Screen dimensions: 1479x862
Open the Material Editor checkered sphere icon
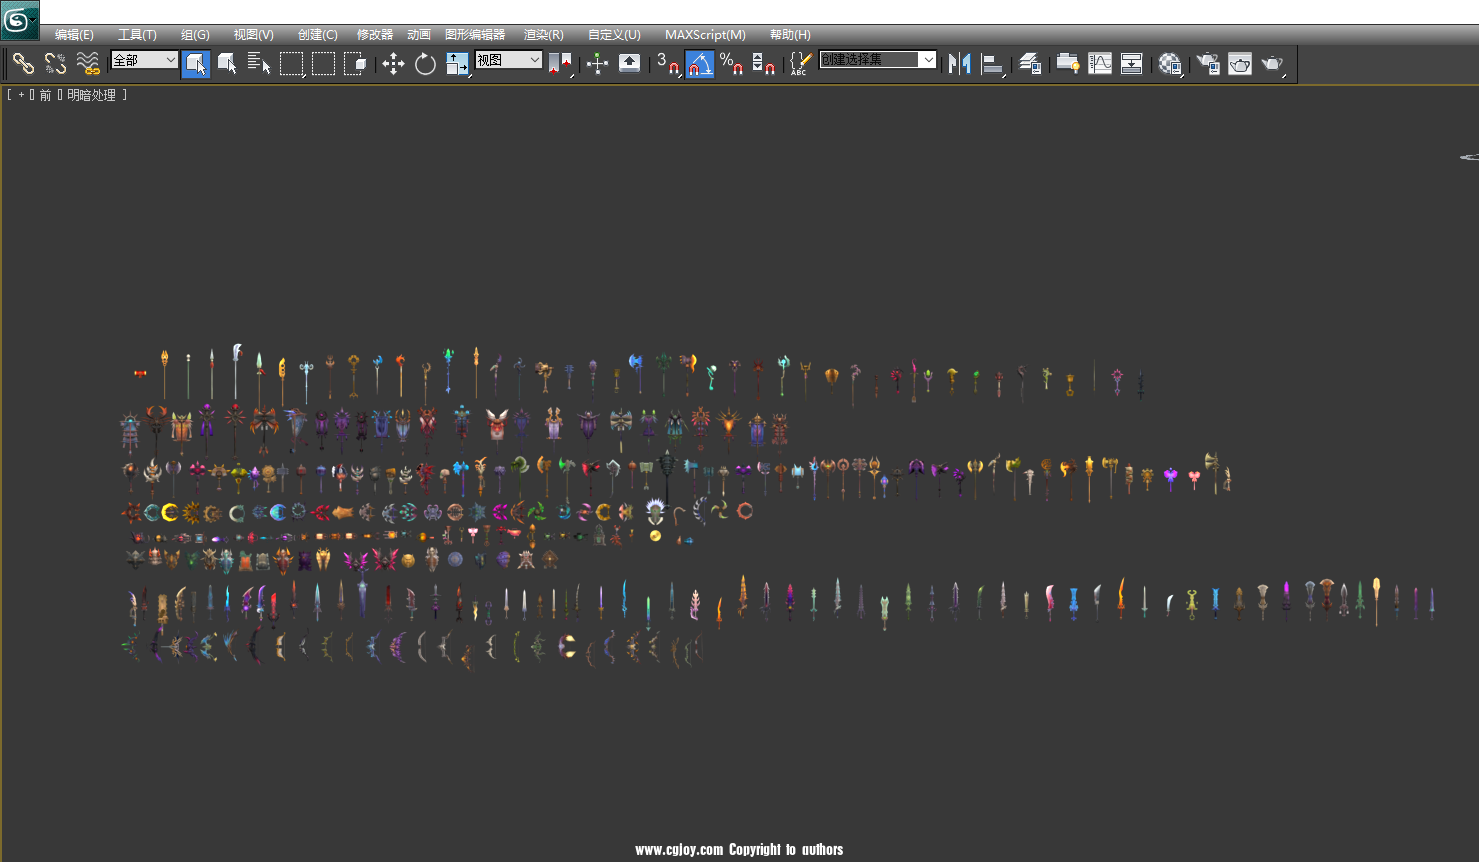1170,64
